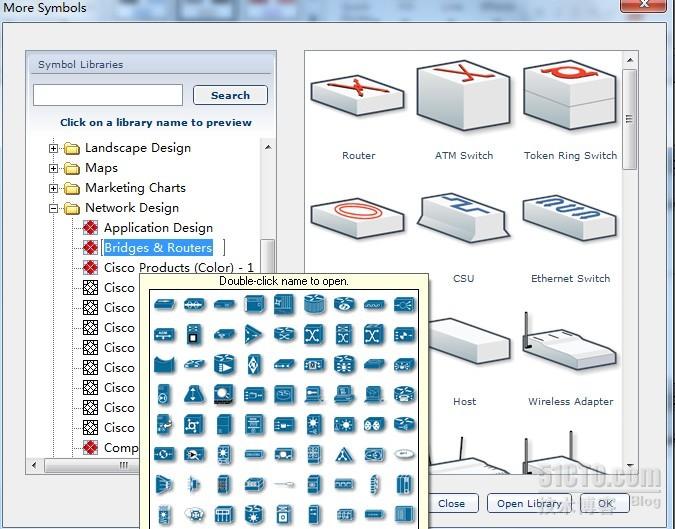Click the Open Library button

(x=529, y=503)
